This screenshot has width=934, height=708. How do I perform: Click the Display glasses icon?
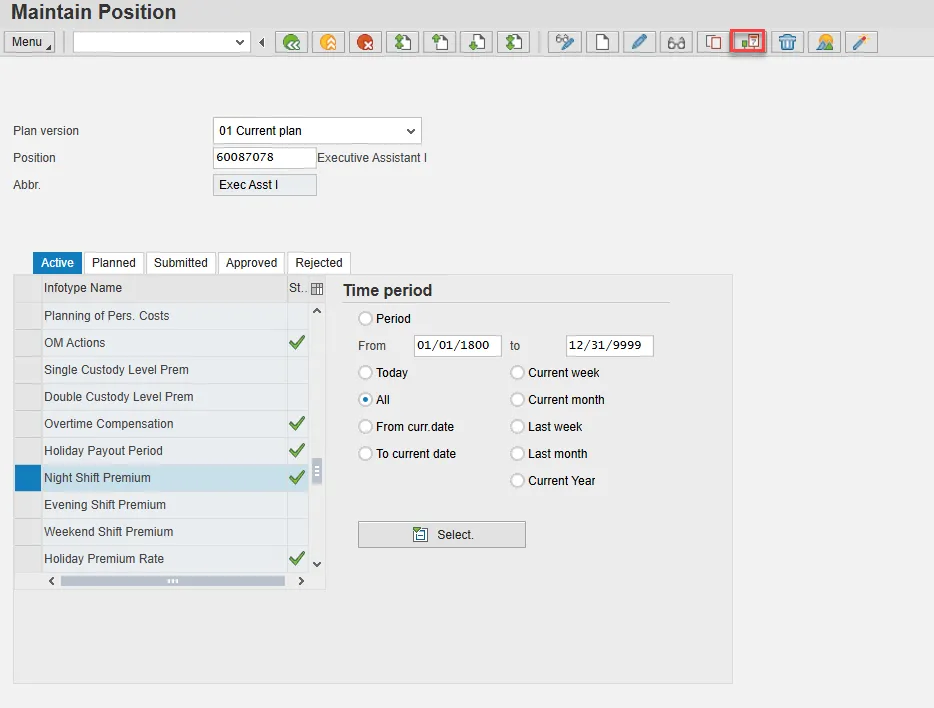tap(677, 42)
